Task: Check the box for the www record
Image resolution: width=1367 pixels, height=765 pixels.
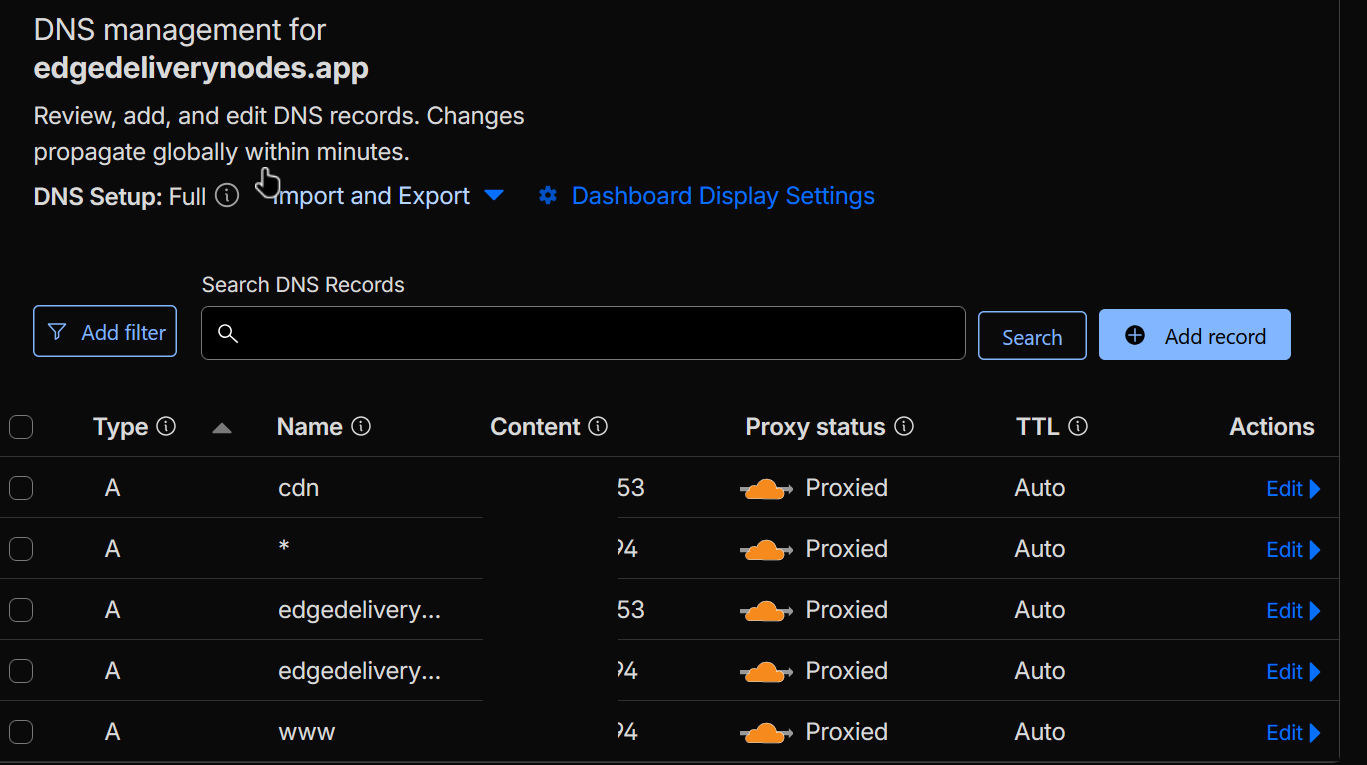Action: [21, 732]
